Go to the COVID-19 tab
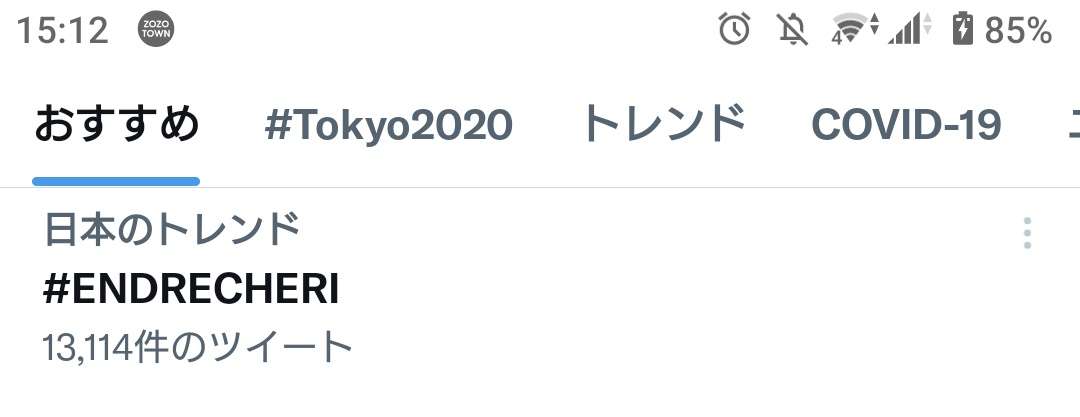 pyautogui.click(x=906, y=125)
